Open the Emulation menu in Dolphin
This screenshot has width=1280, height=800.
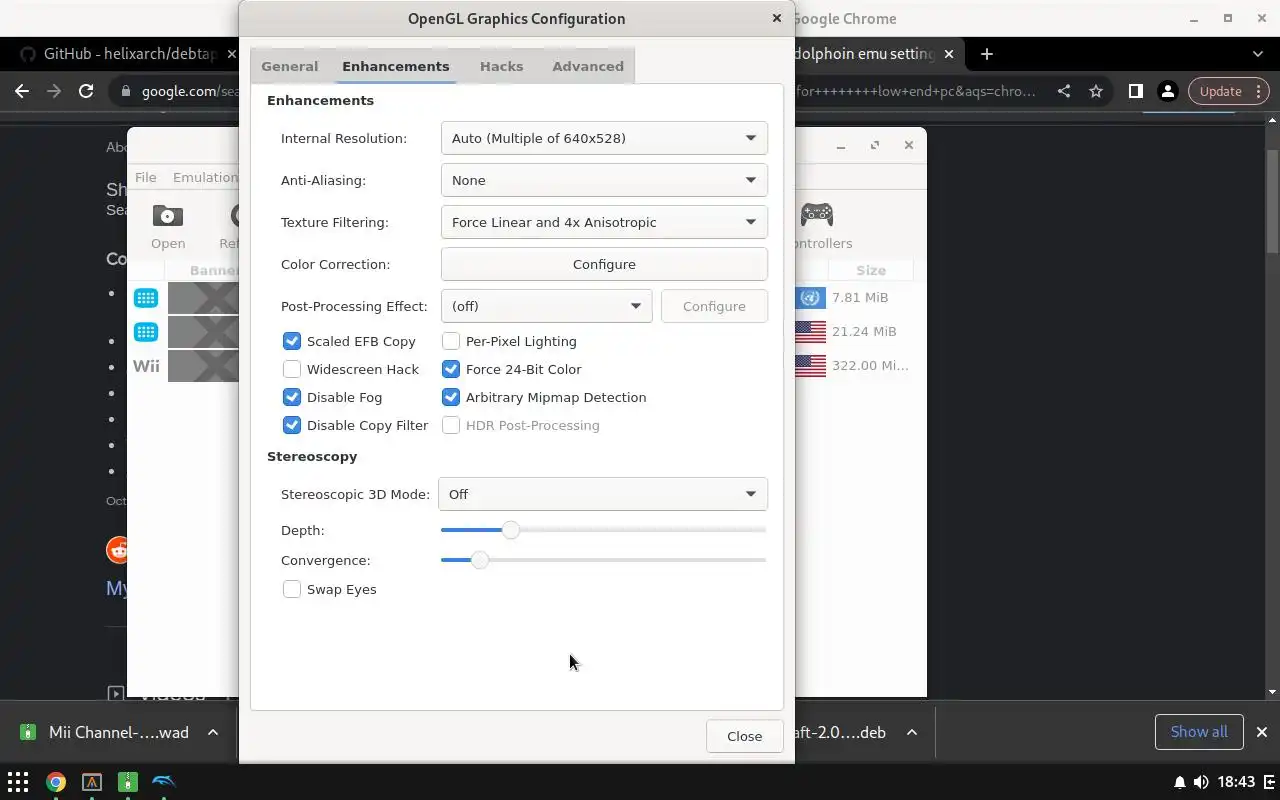205,177
